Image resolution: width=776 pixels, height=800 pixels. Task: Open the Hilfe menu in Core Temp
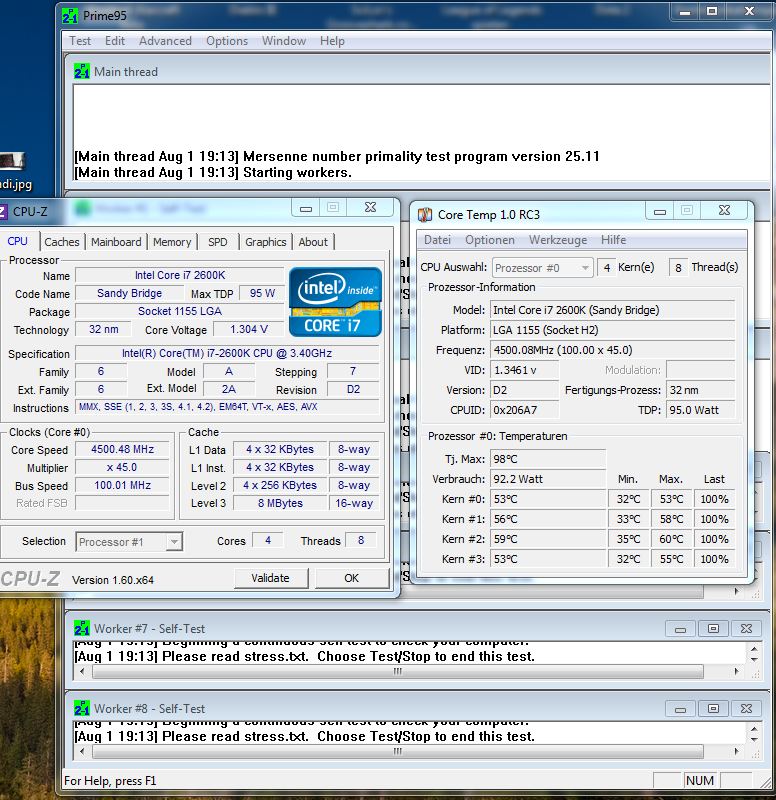[x=613, y=240]
